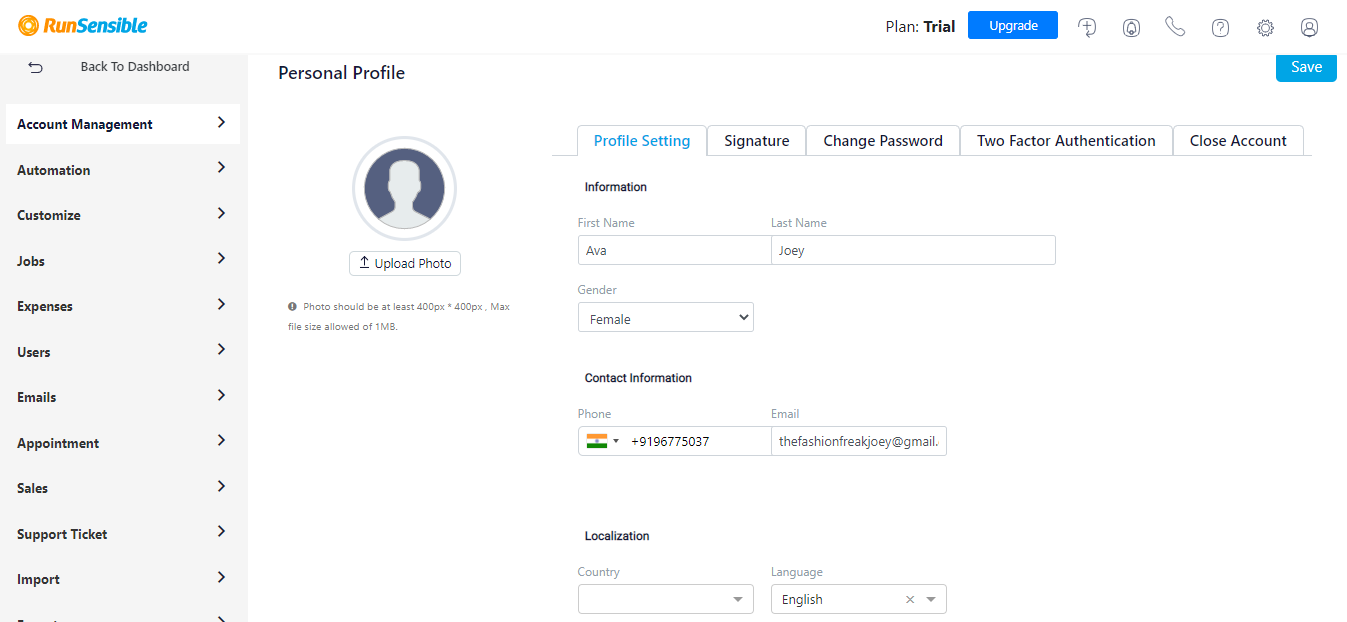Screen dimensions: 1347x622
Task: Click the Personal Profile heading
Action: (342, 73)
